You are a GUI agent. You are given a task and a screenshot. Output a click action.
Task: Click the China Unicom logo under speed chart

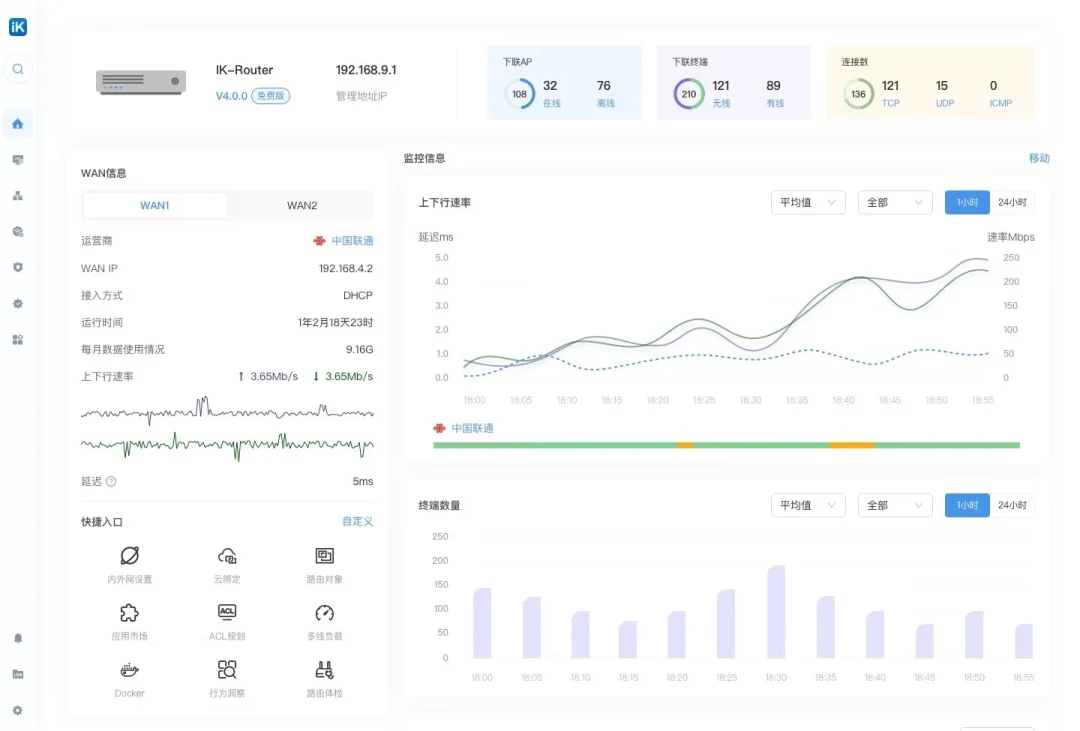(x=439, y=429)
